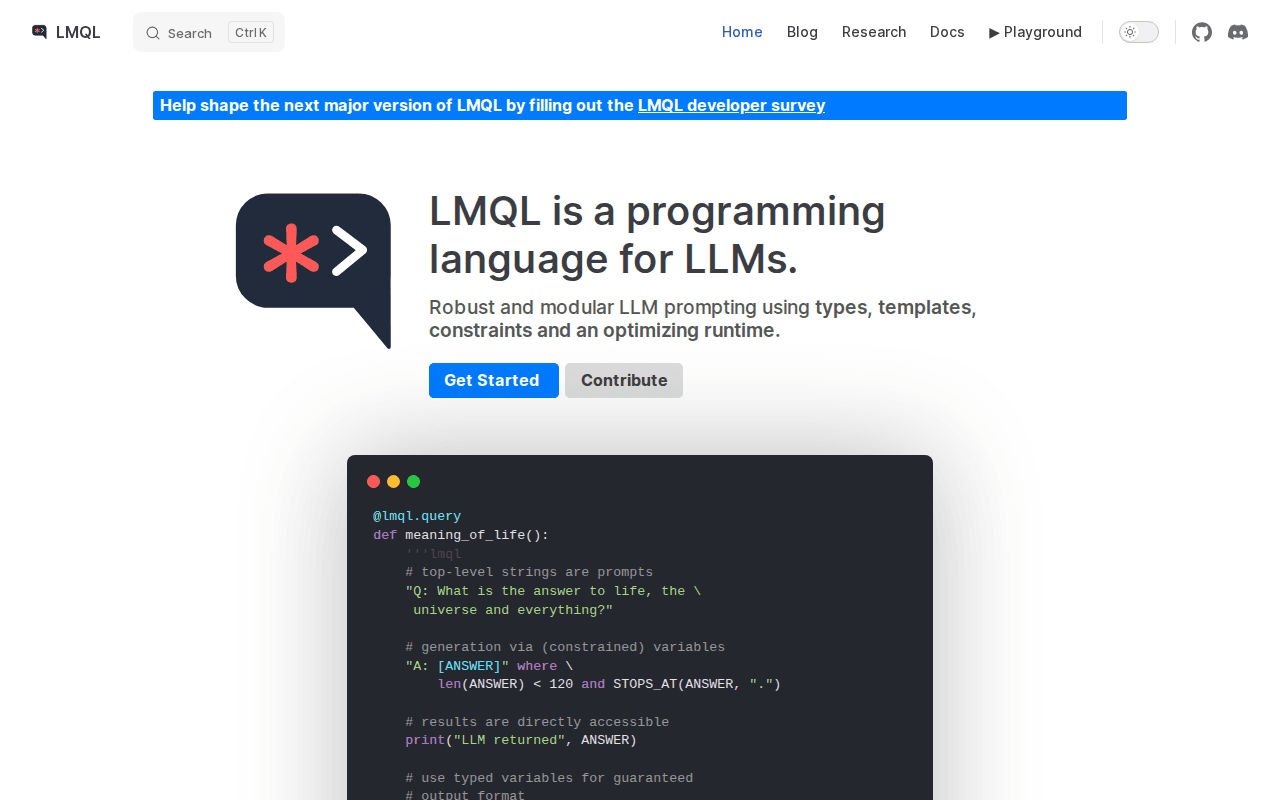This screenshot has height=800, width=1280.
Task: Open the Docs page
Action: (947, 32)
